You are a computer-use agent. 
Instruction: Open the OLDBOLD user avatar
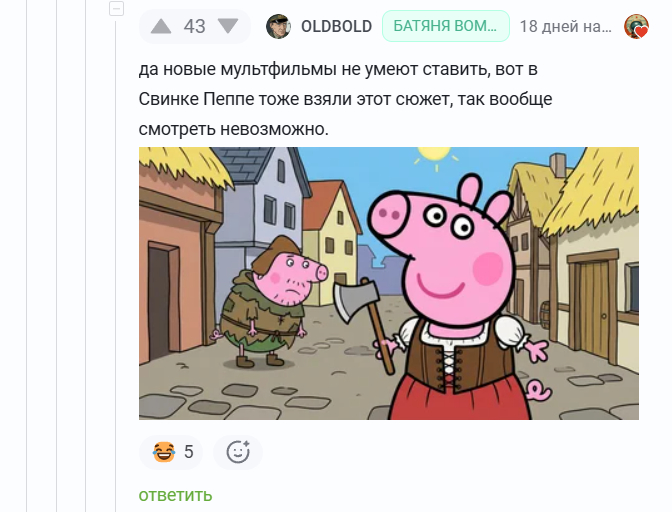(x=279, y=26)
